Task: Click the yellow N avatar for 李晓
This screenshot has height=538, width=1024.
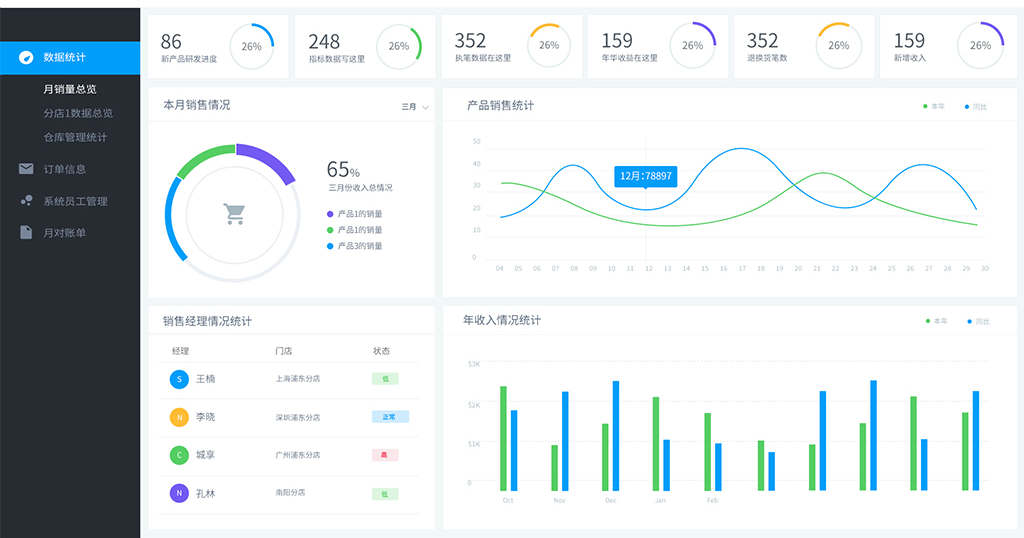Action: [179, 417]
